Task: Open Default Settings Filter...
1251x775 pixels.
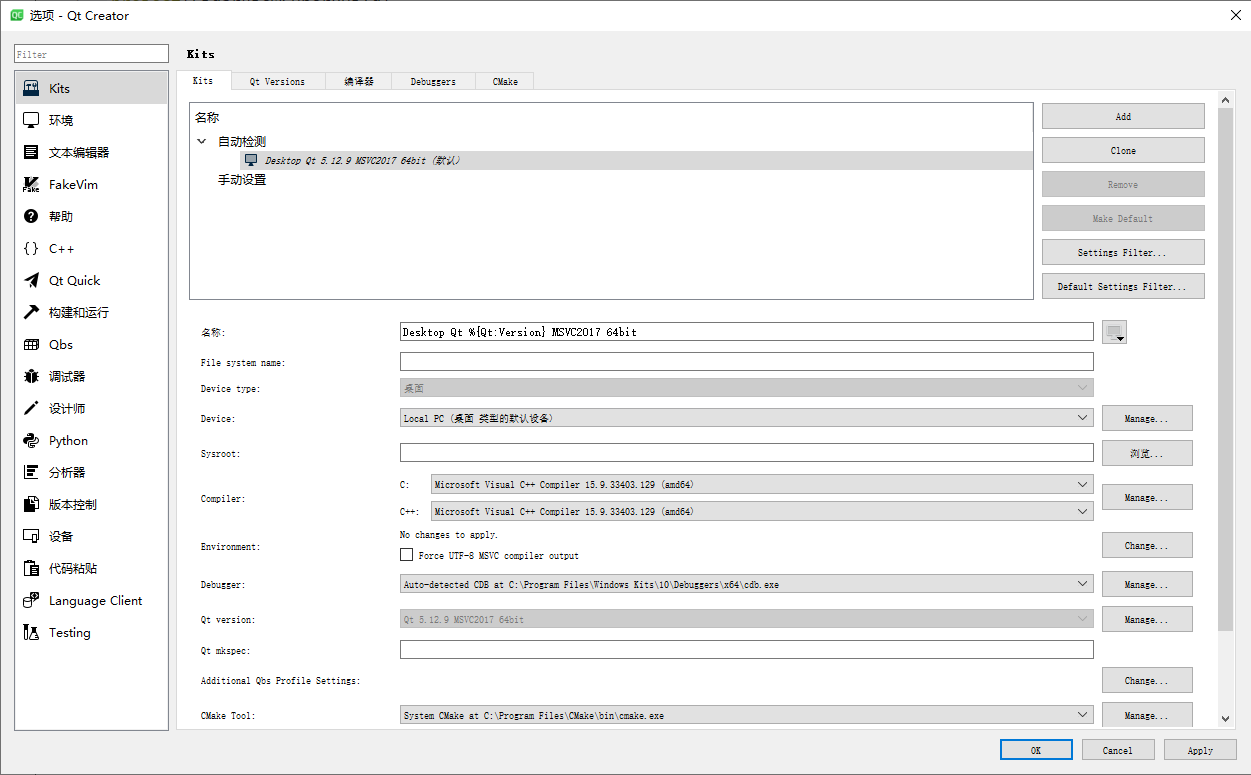Action: tap(1123, 286)
